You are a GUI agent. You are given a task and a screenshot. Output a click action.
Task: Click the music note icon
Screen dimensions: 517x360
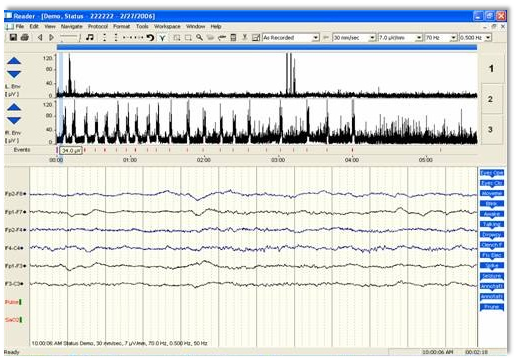[90, 38]
